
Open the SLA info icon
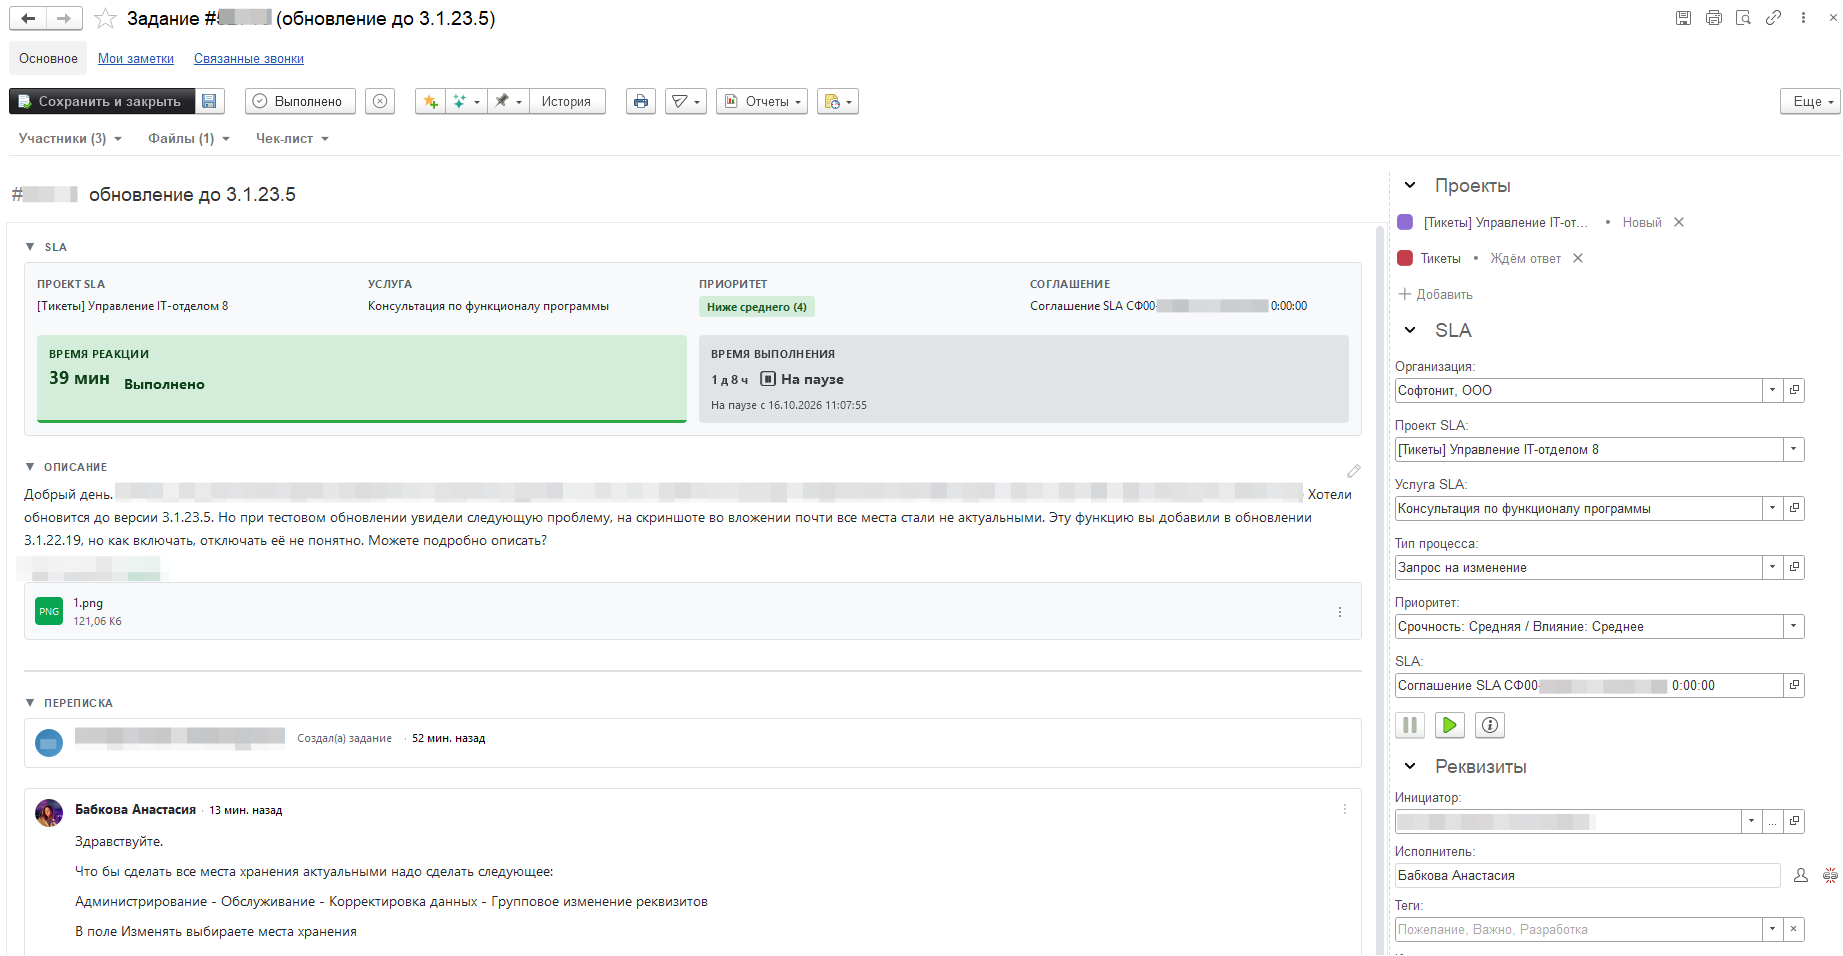(x=1489, y=725)
